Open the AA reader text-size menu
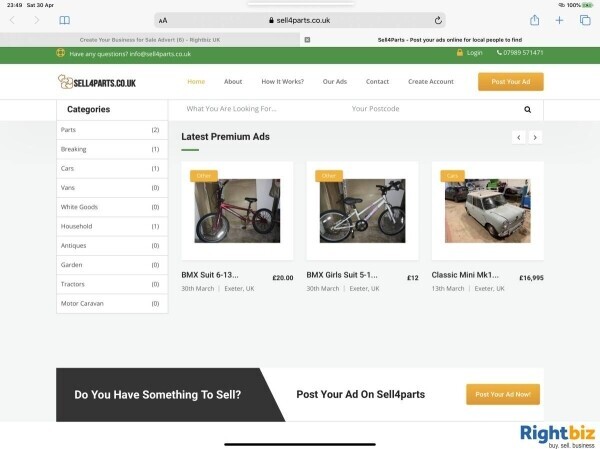The width and height of the screenshot is (600, 449). tap(163, 21)
